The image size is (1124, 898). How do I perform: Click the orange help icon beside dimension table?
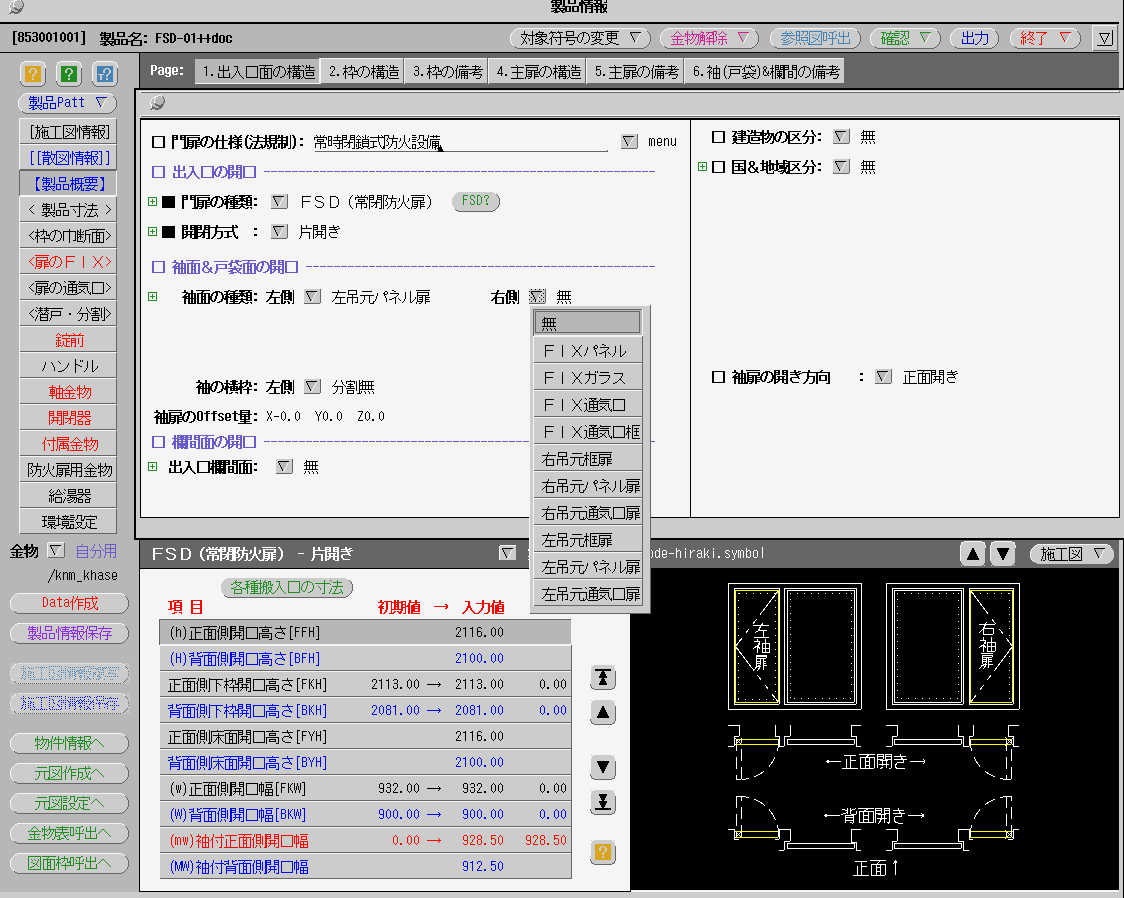coord(603,851)
